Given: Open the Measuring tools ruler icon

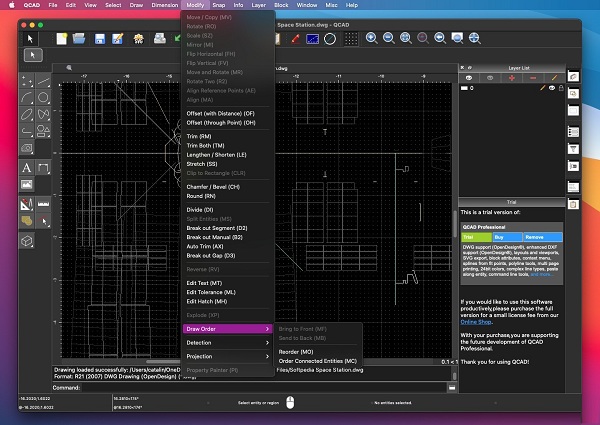Looking at the screenshot, I should point(43,204).
